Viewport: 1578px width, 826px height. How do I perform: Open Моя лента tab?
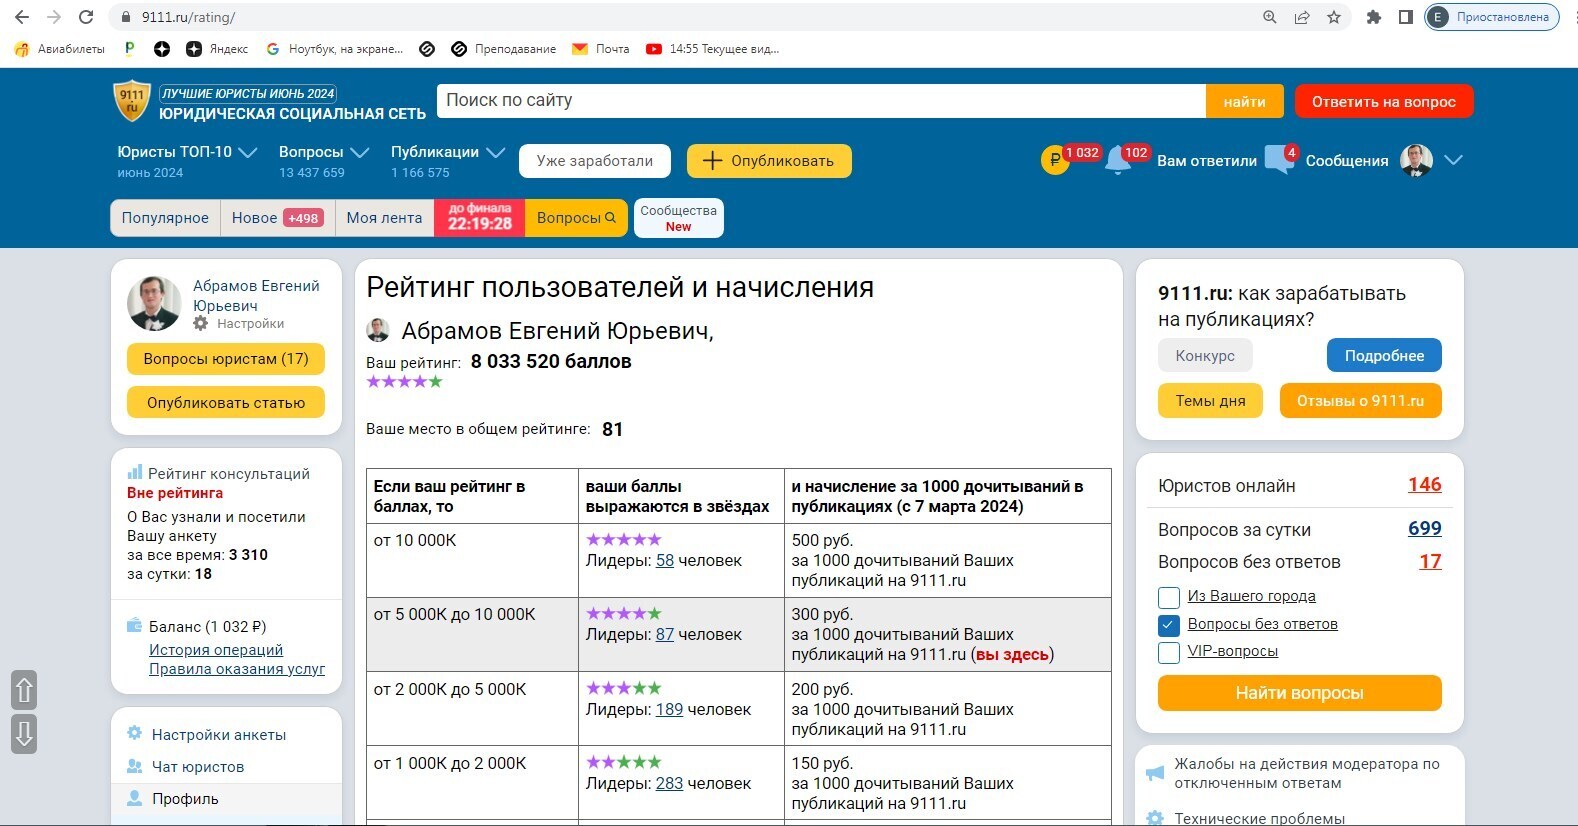click(x=384, y=218)
